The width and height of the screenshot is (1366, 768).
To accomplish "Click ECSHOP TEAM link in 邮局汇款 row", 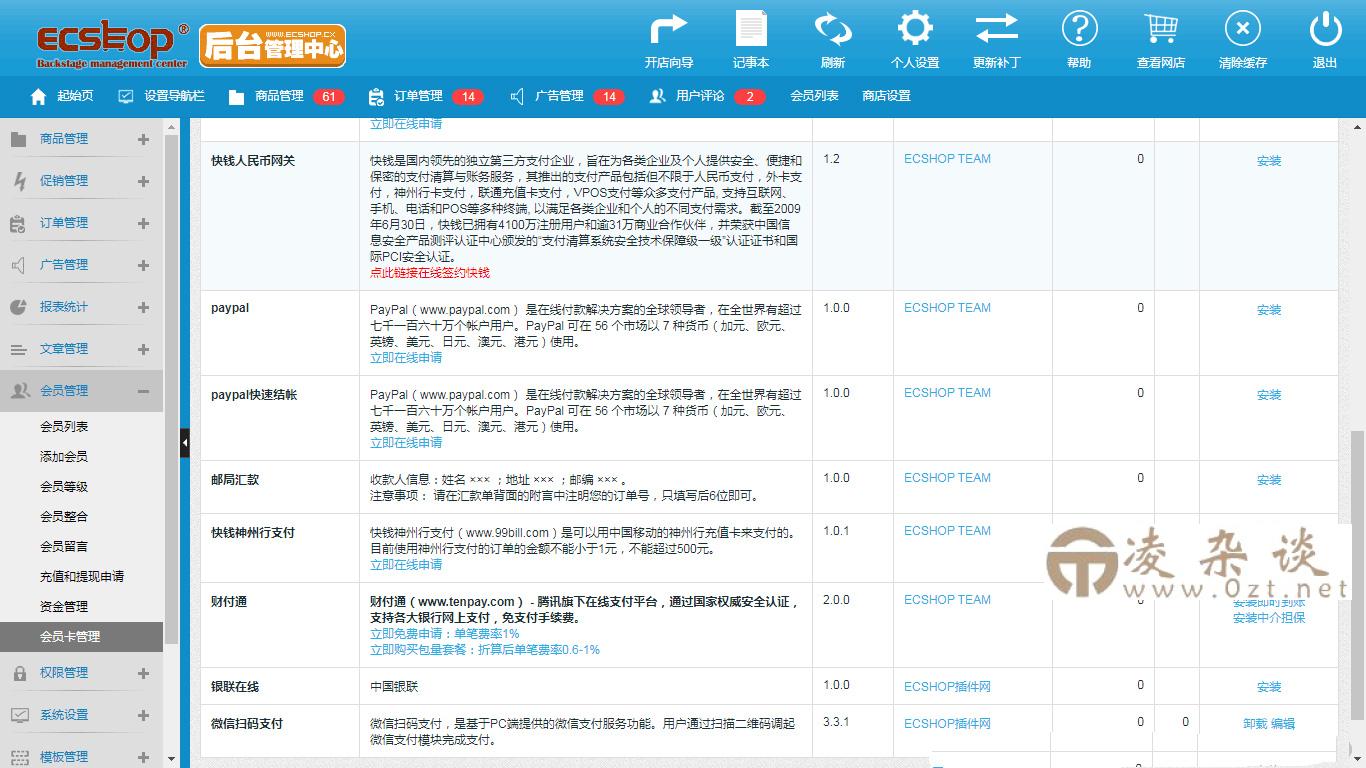I will click(947, 478).
